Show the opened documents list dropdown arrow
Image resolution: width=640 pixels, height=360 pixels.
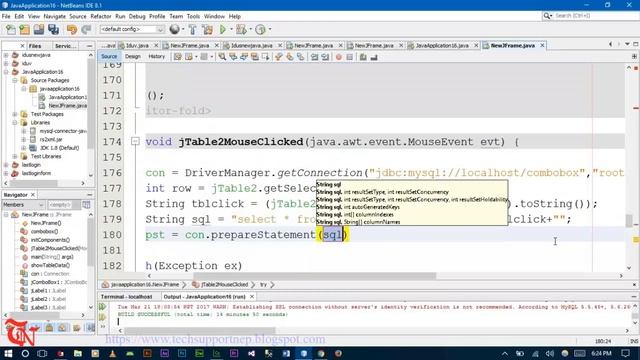(x=627, y=44)
